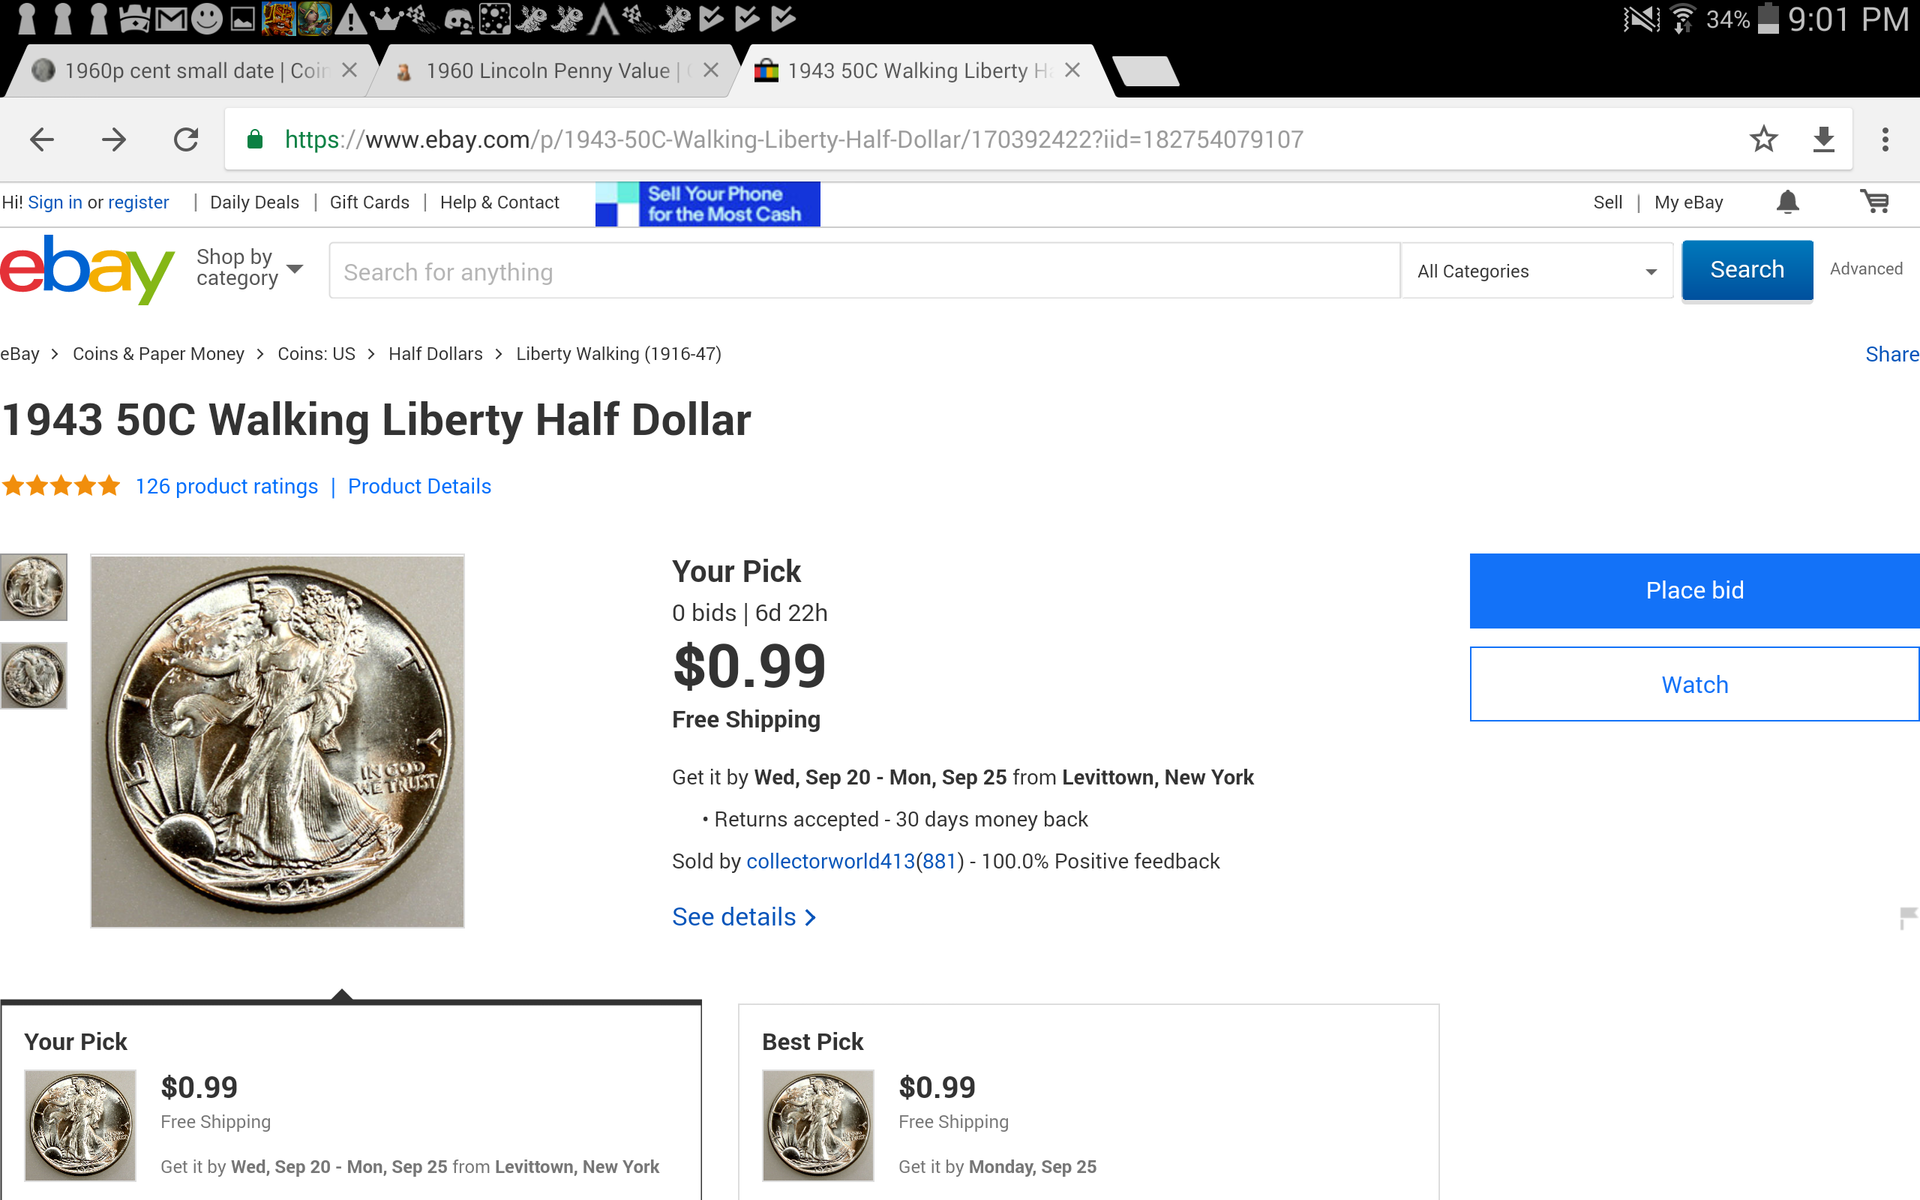Expand the Shop by category dropdown
The image size is (1920, 1200).
pos(250,268)
